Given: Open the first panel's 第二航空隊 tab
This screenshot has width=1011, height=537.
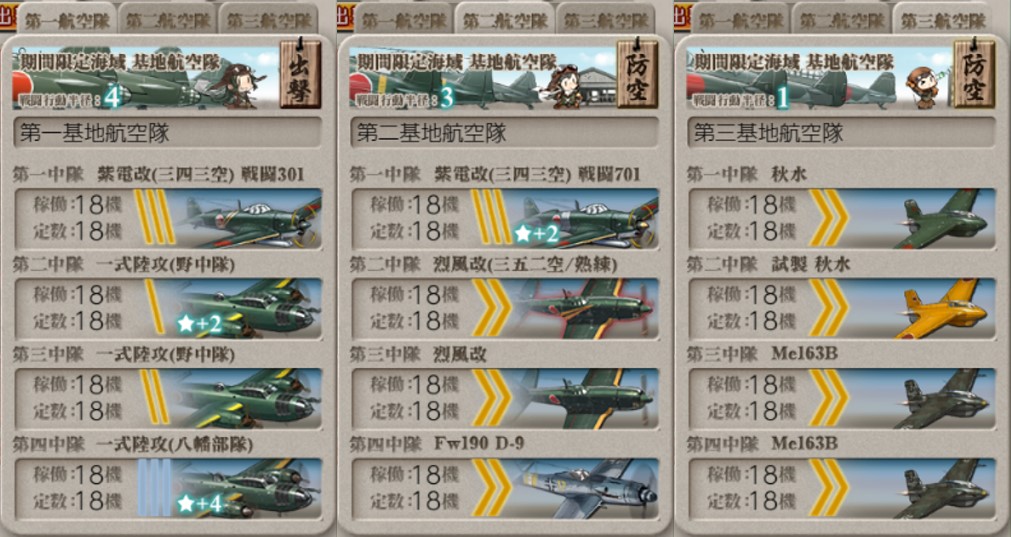Looking at the screenshot, I should click(167, 19).
